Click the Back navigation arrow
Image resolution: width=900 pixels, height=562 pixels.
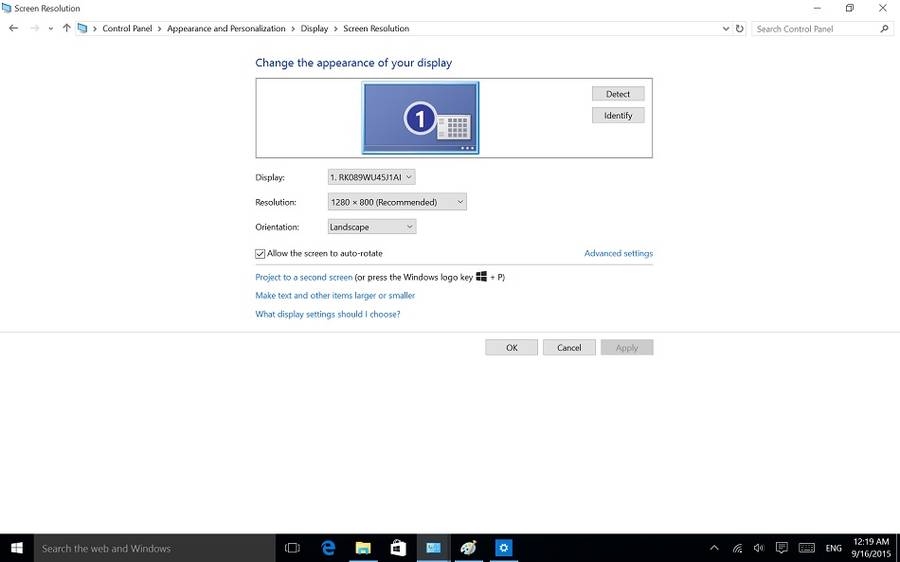[x=13, y=28]
